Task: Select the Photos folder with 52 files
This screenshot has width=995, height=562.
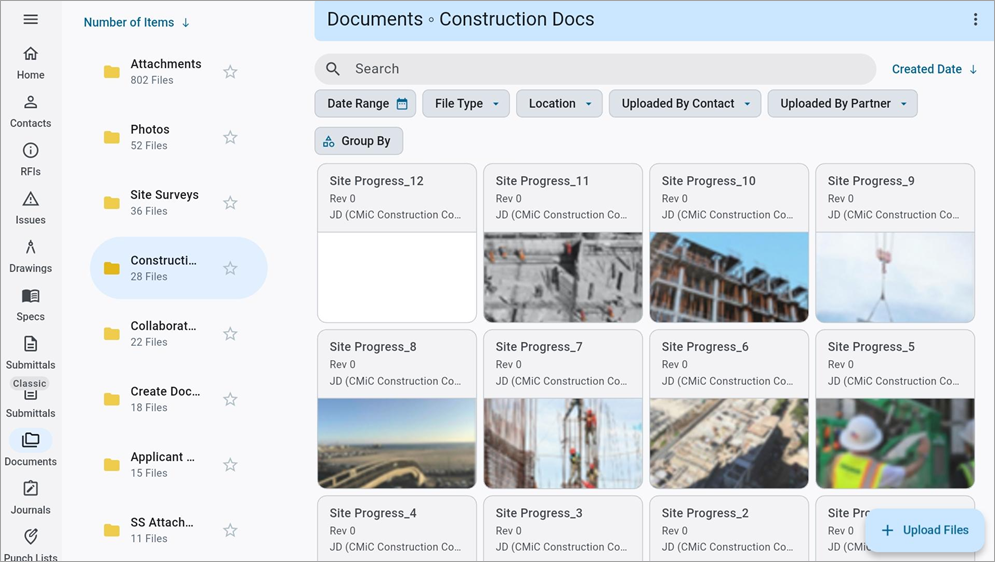Action: (x=178, y=137)
